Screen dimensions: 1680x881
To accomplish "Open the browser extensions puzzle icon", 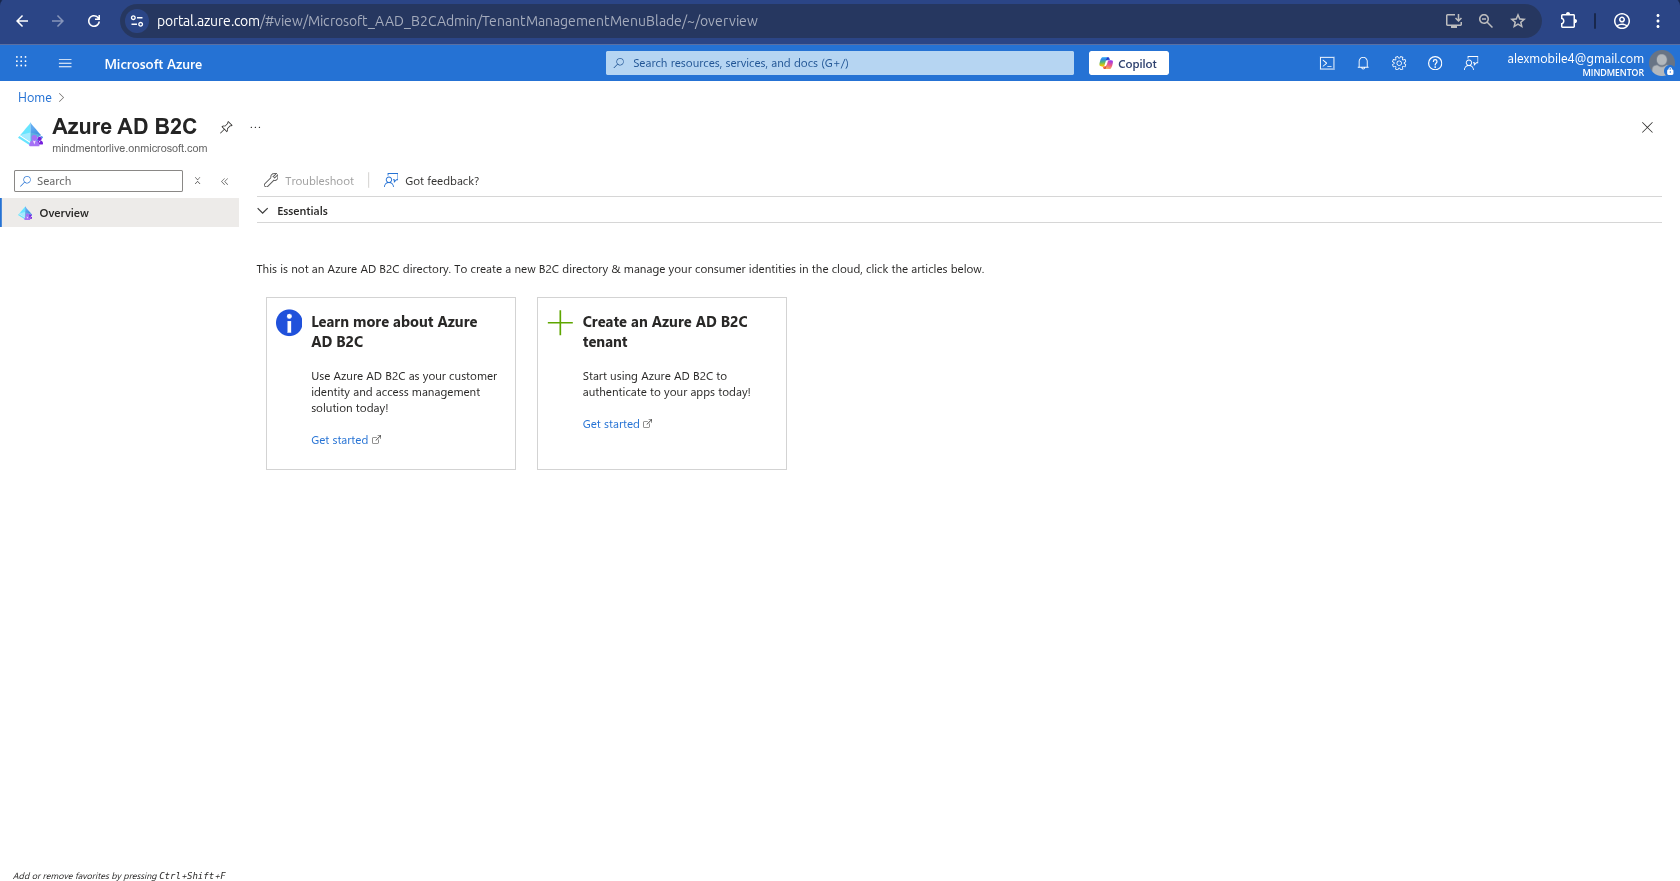I will coord(1568,21).
